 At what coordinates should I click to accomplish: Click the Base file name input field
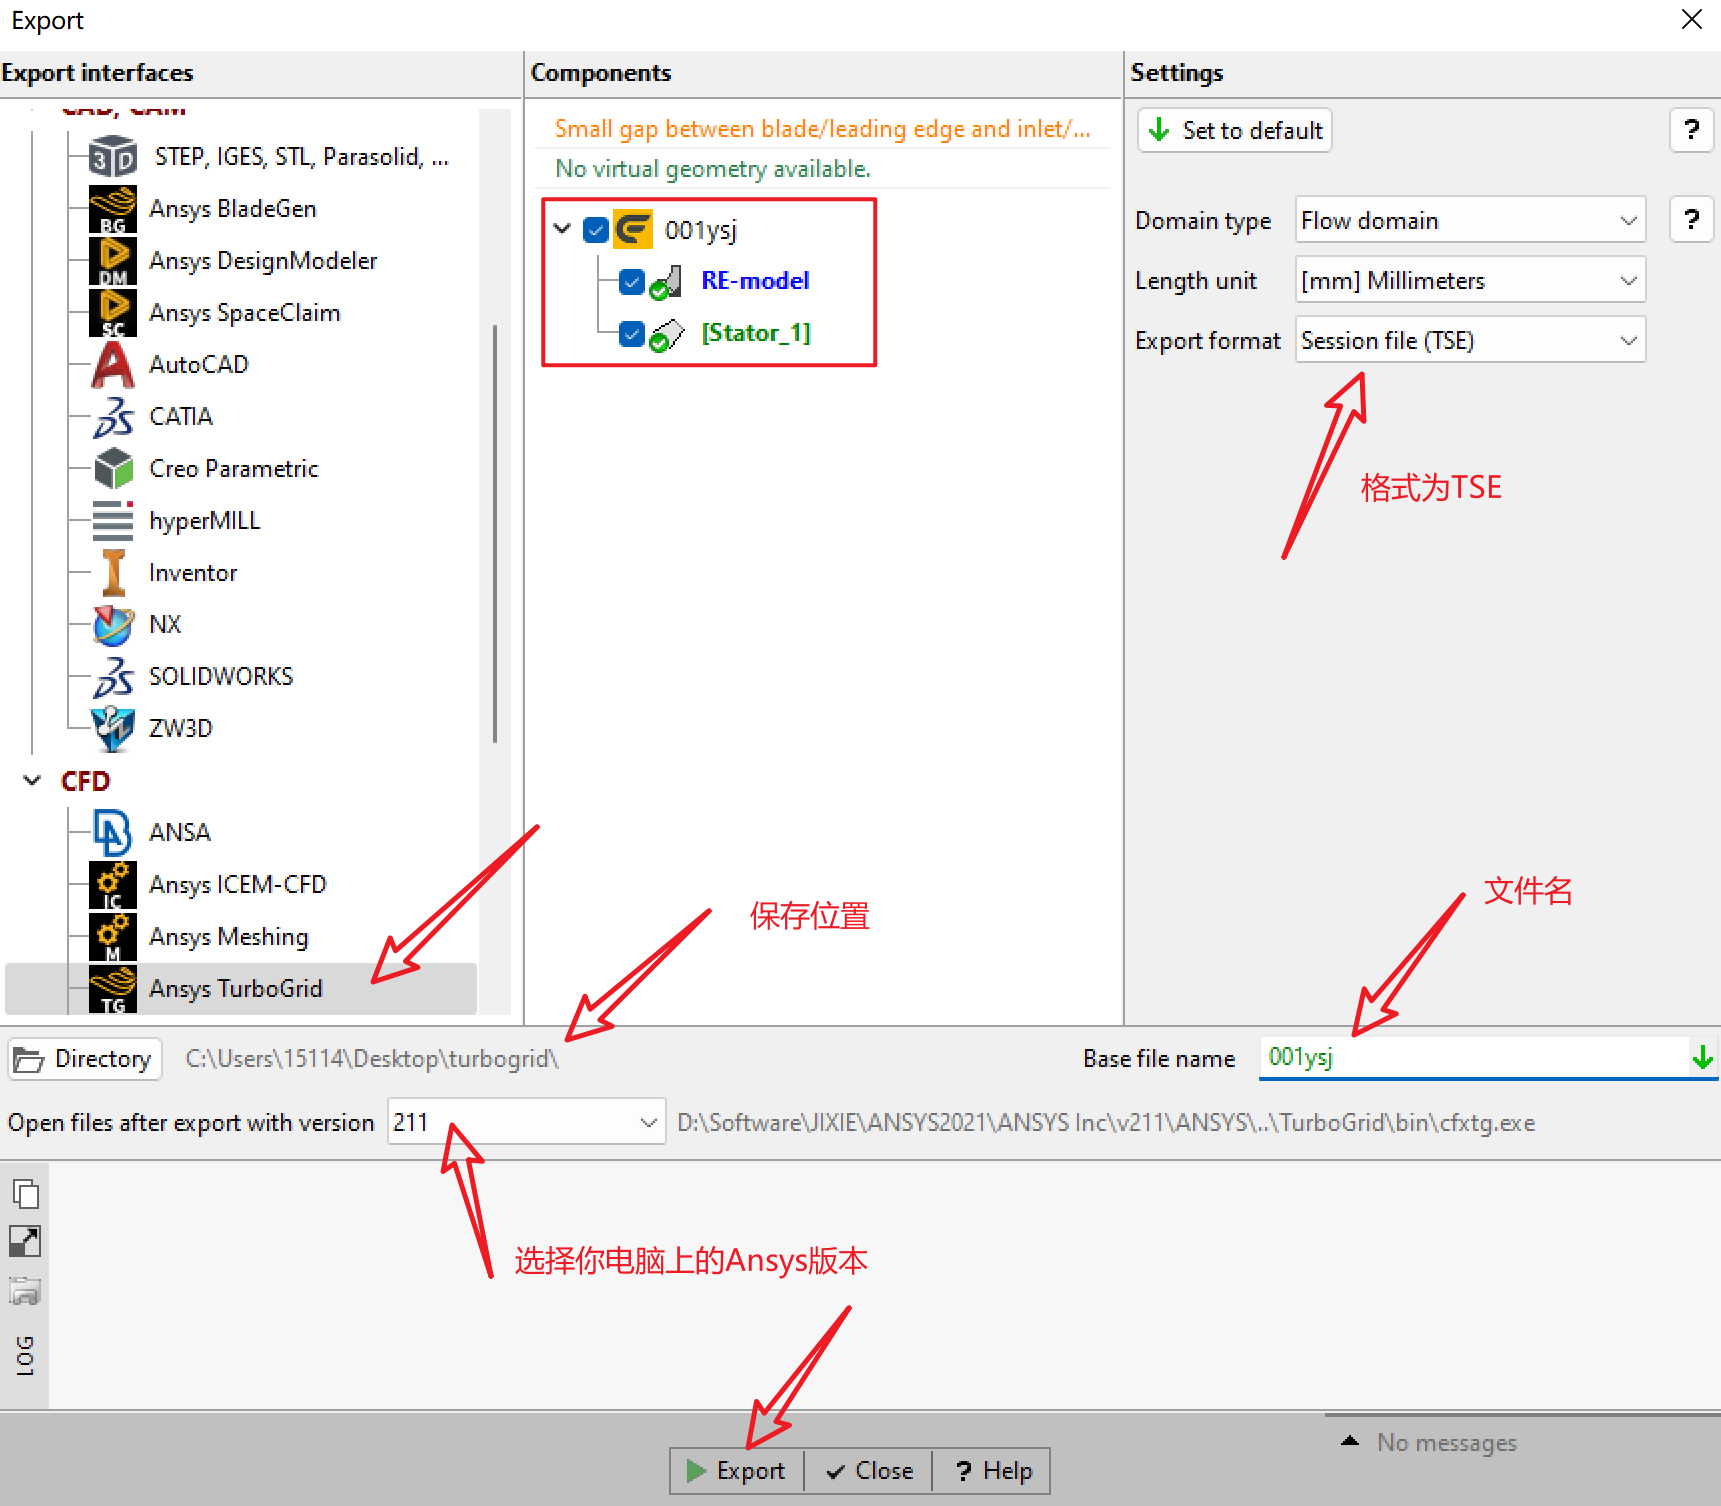click(x=1470, y=1057)
